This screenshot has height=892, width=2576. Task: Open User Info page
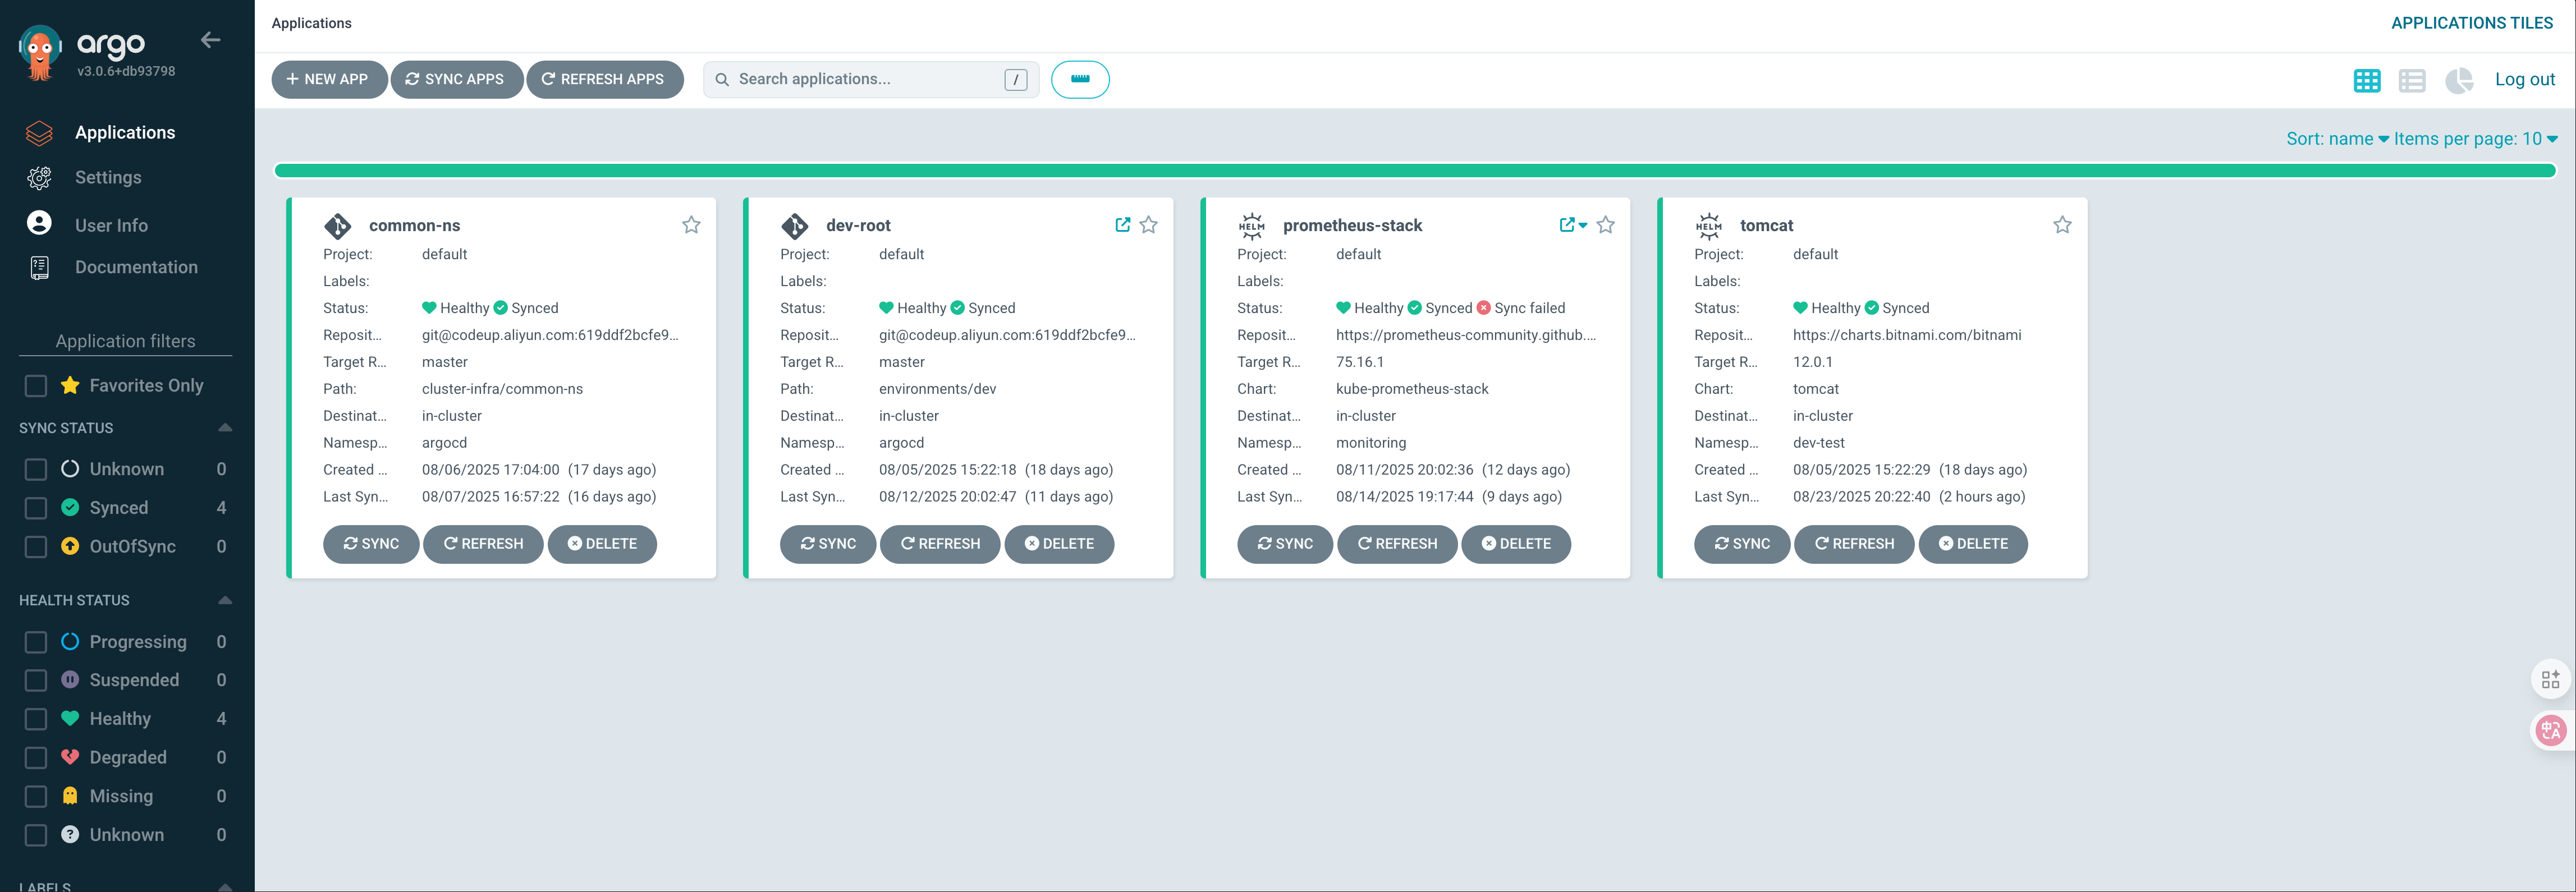click(111, 225)
